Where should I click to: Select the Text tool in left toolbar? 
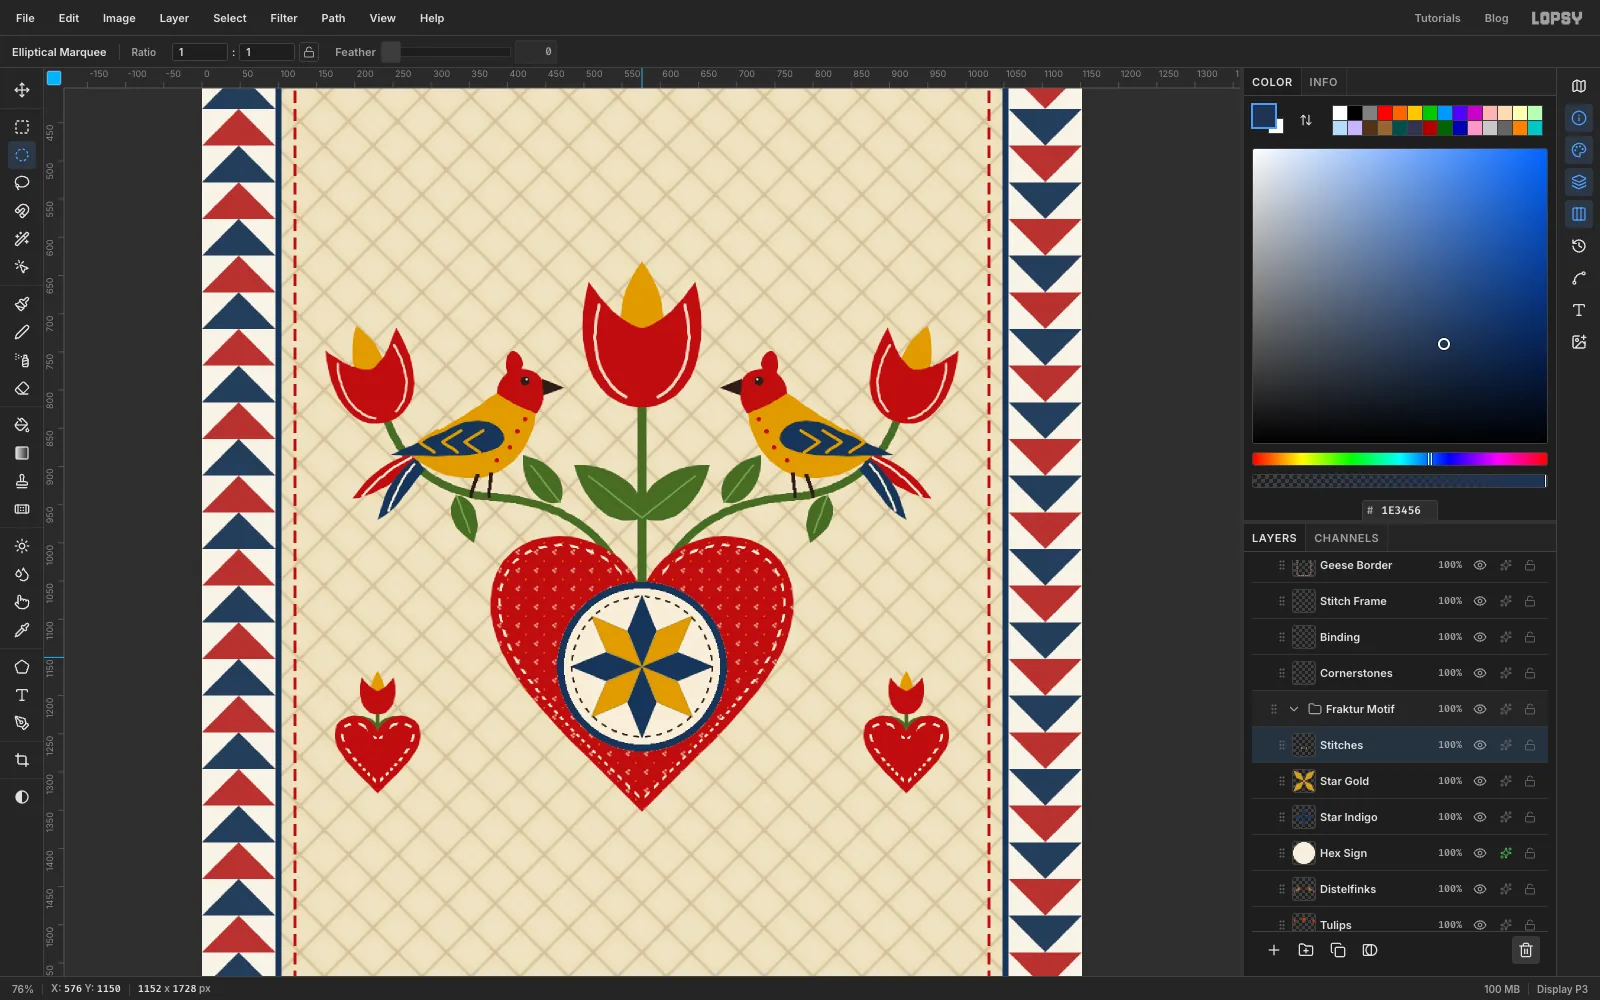tap(22, 695)
